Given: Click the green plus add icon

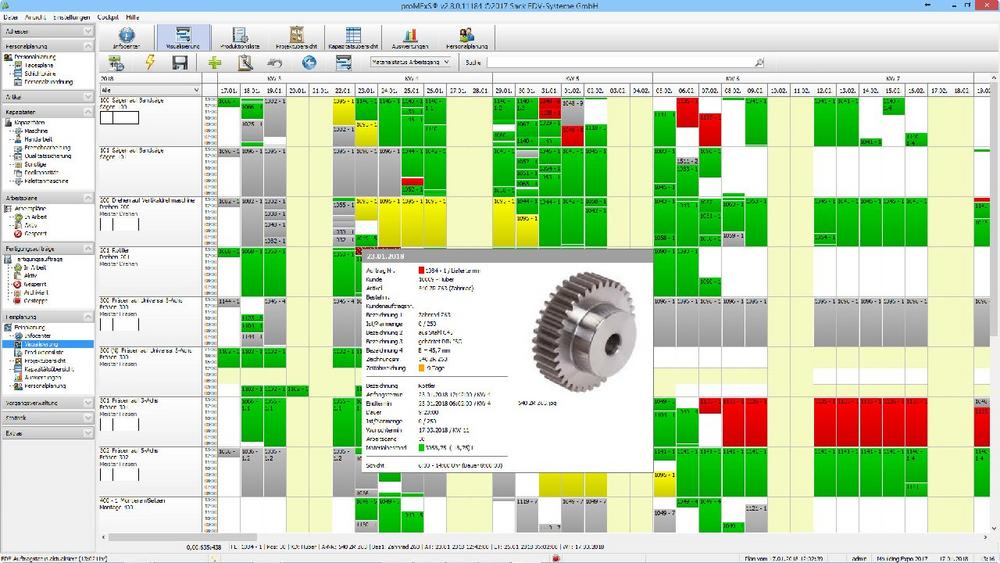Looking at the screenshot, I should click(215, 62).
